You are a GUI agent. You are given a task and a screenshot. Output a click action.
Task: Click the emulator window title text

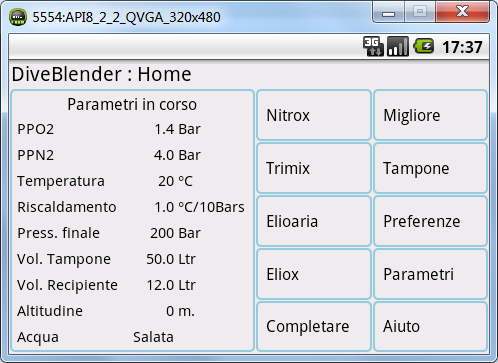coord(126,17)
